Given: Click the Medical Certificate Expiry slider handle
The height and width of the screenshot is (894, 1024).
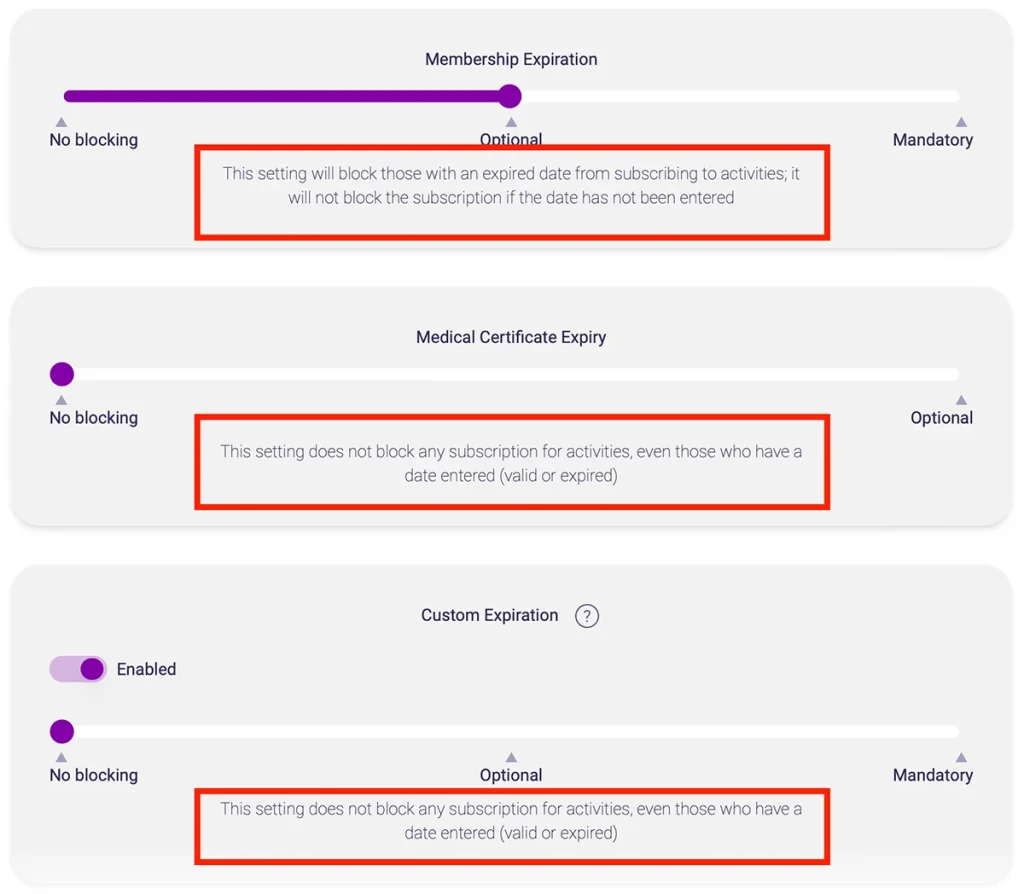Looking at the screenshot, I should [62, 375].
